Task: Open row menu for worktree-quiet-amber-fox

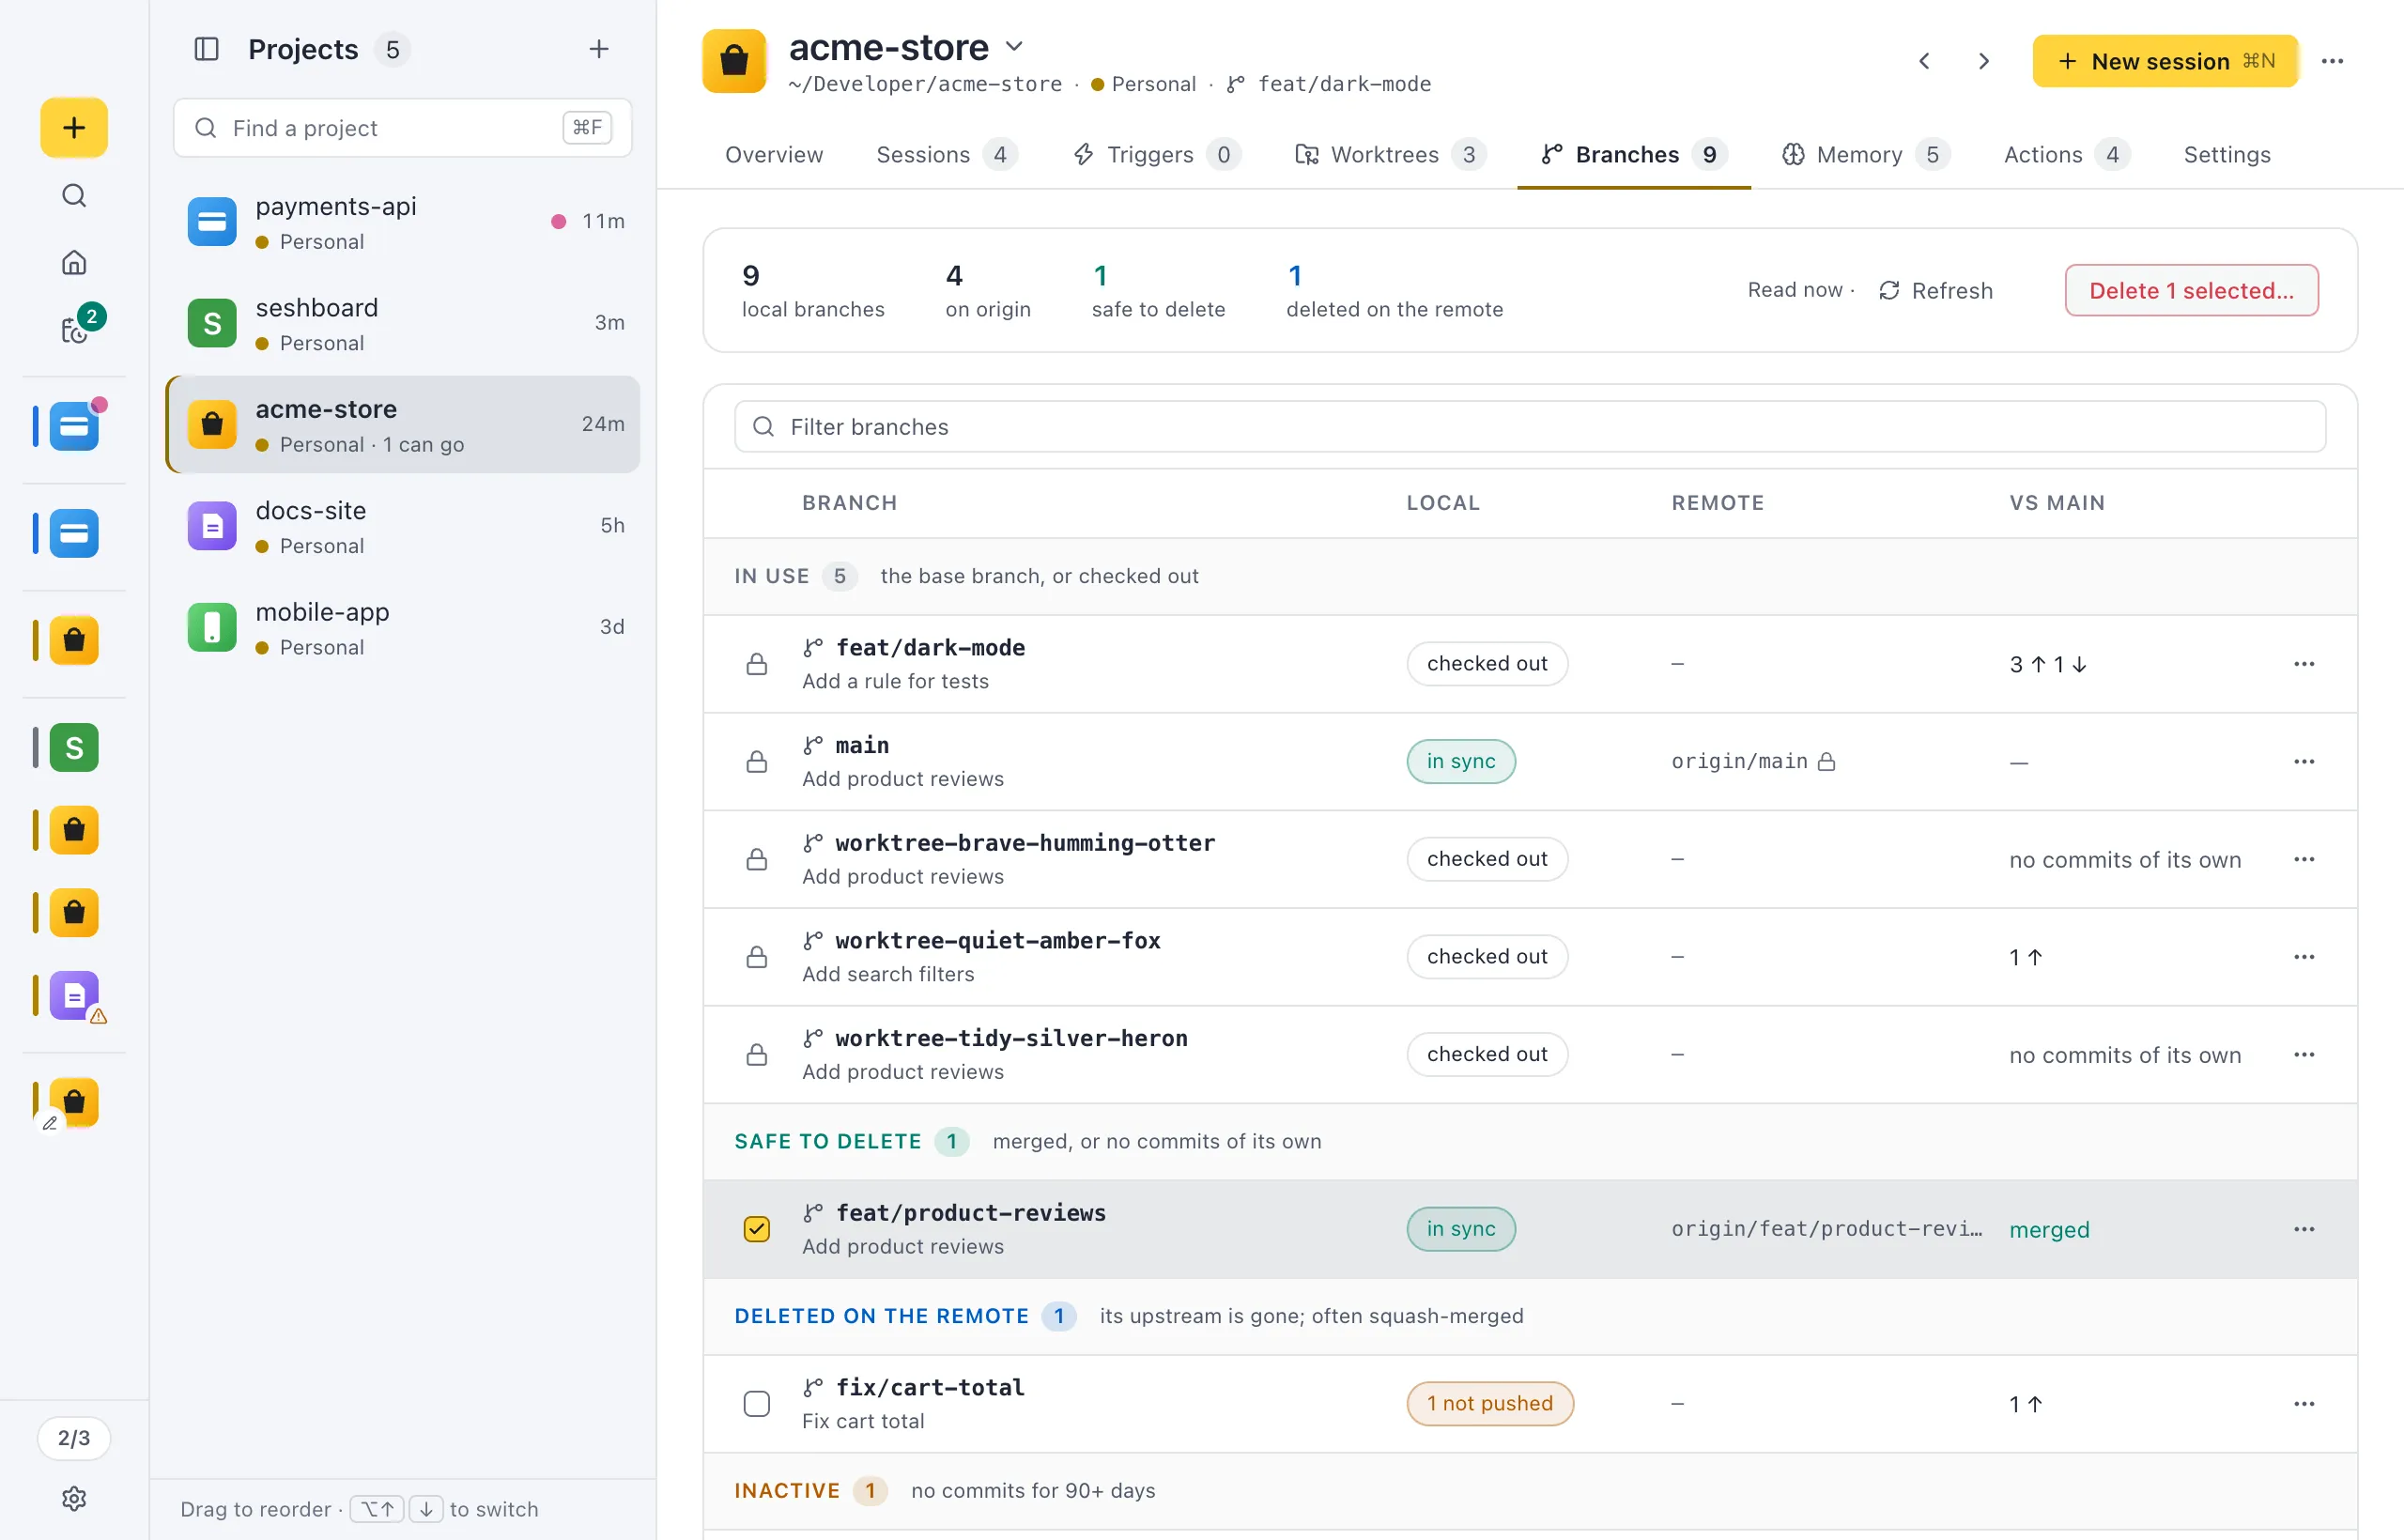Action: (2304, 957)
